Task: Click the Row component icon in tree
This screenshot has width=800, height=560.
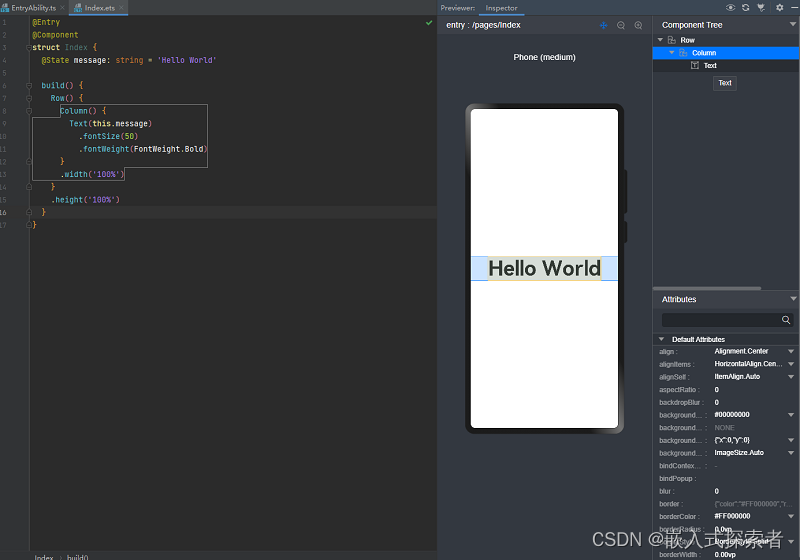Action: (672, 40)
